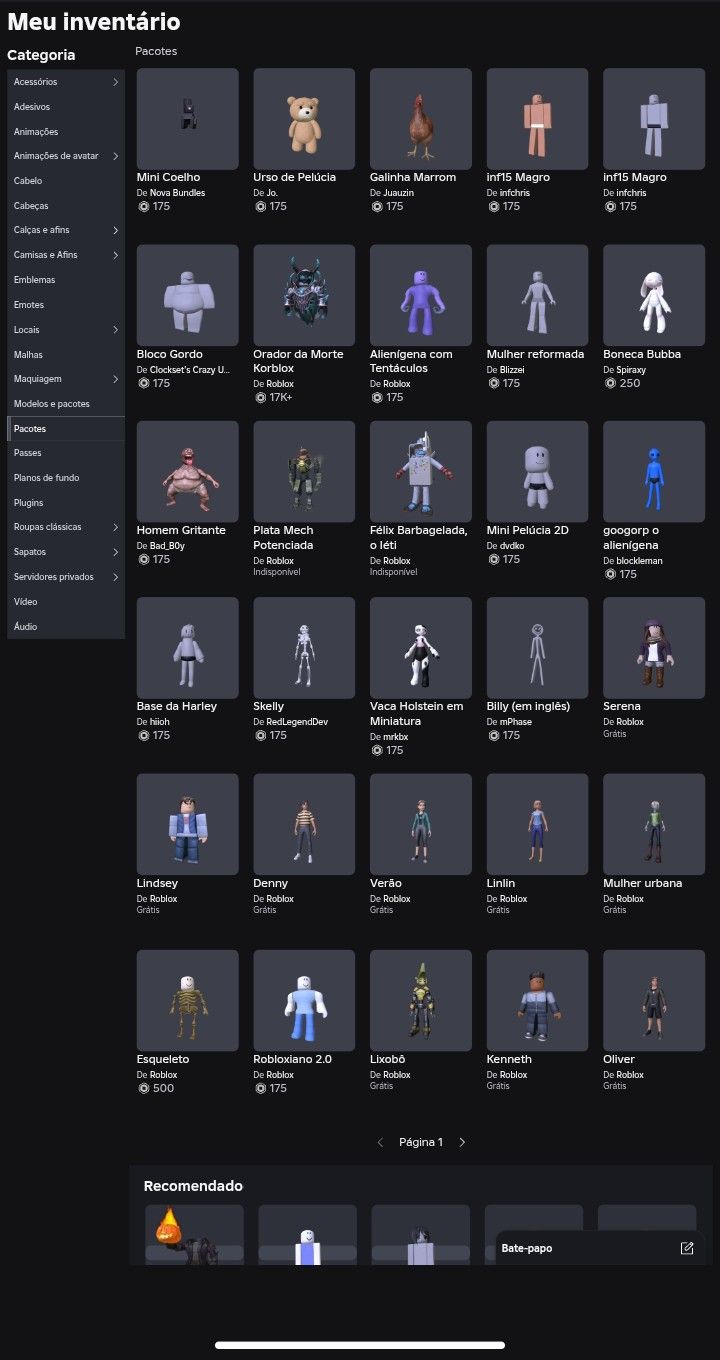The image size is (720, 1360).
Task: Select the Modelos e pacotes category
Action: pos(66,404)
